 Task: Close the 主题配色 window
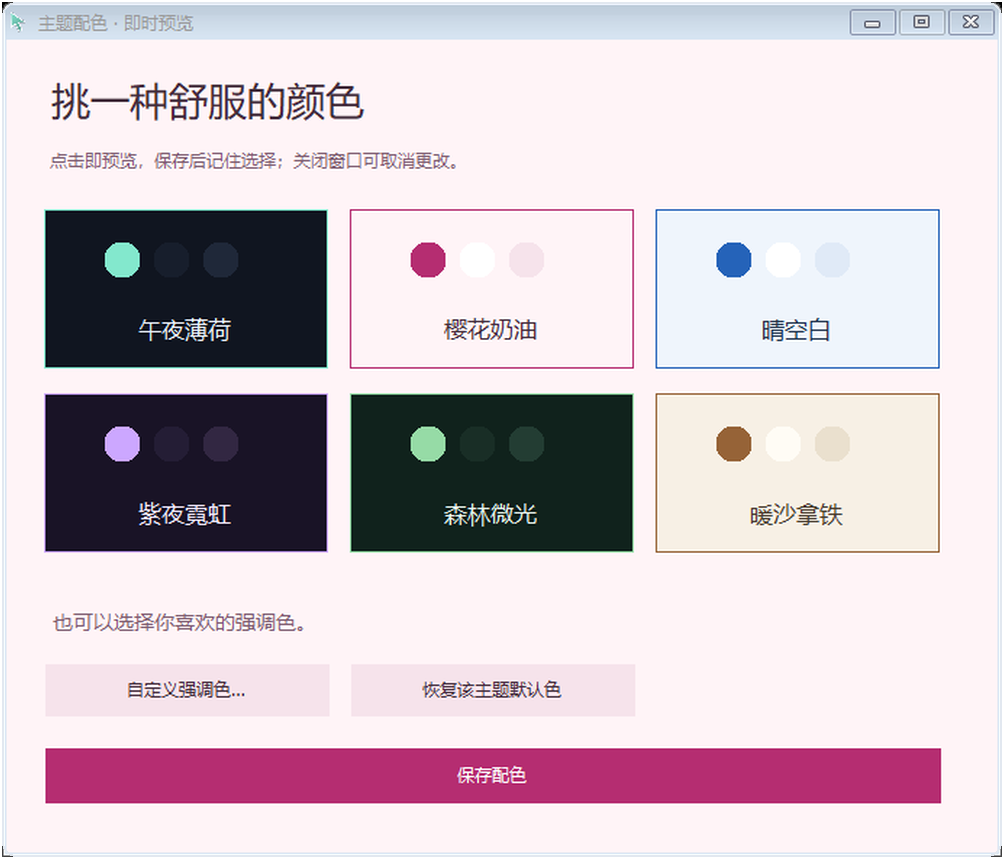coord(971,22)
